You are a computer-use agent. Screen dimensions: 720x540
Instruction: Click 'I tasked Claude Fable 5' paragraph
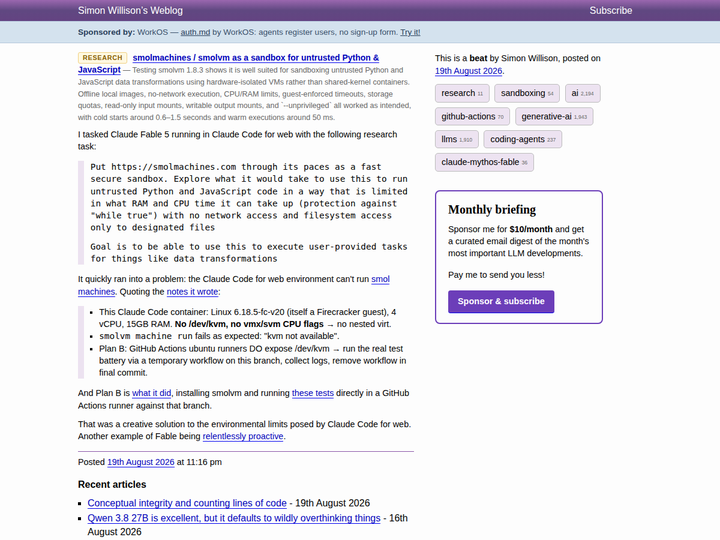pos(237,141)
